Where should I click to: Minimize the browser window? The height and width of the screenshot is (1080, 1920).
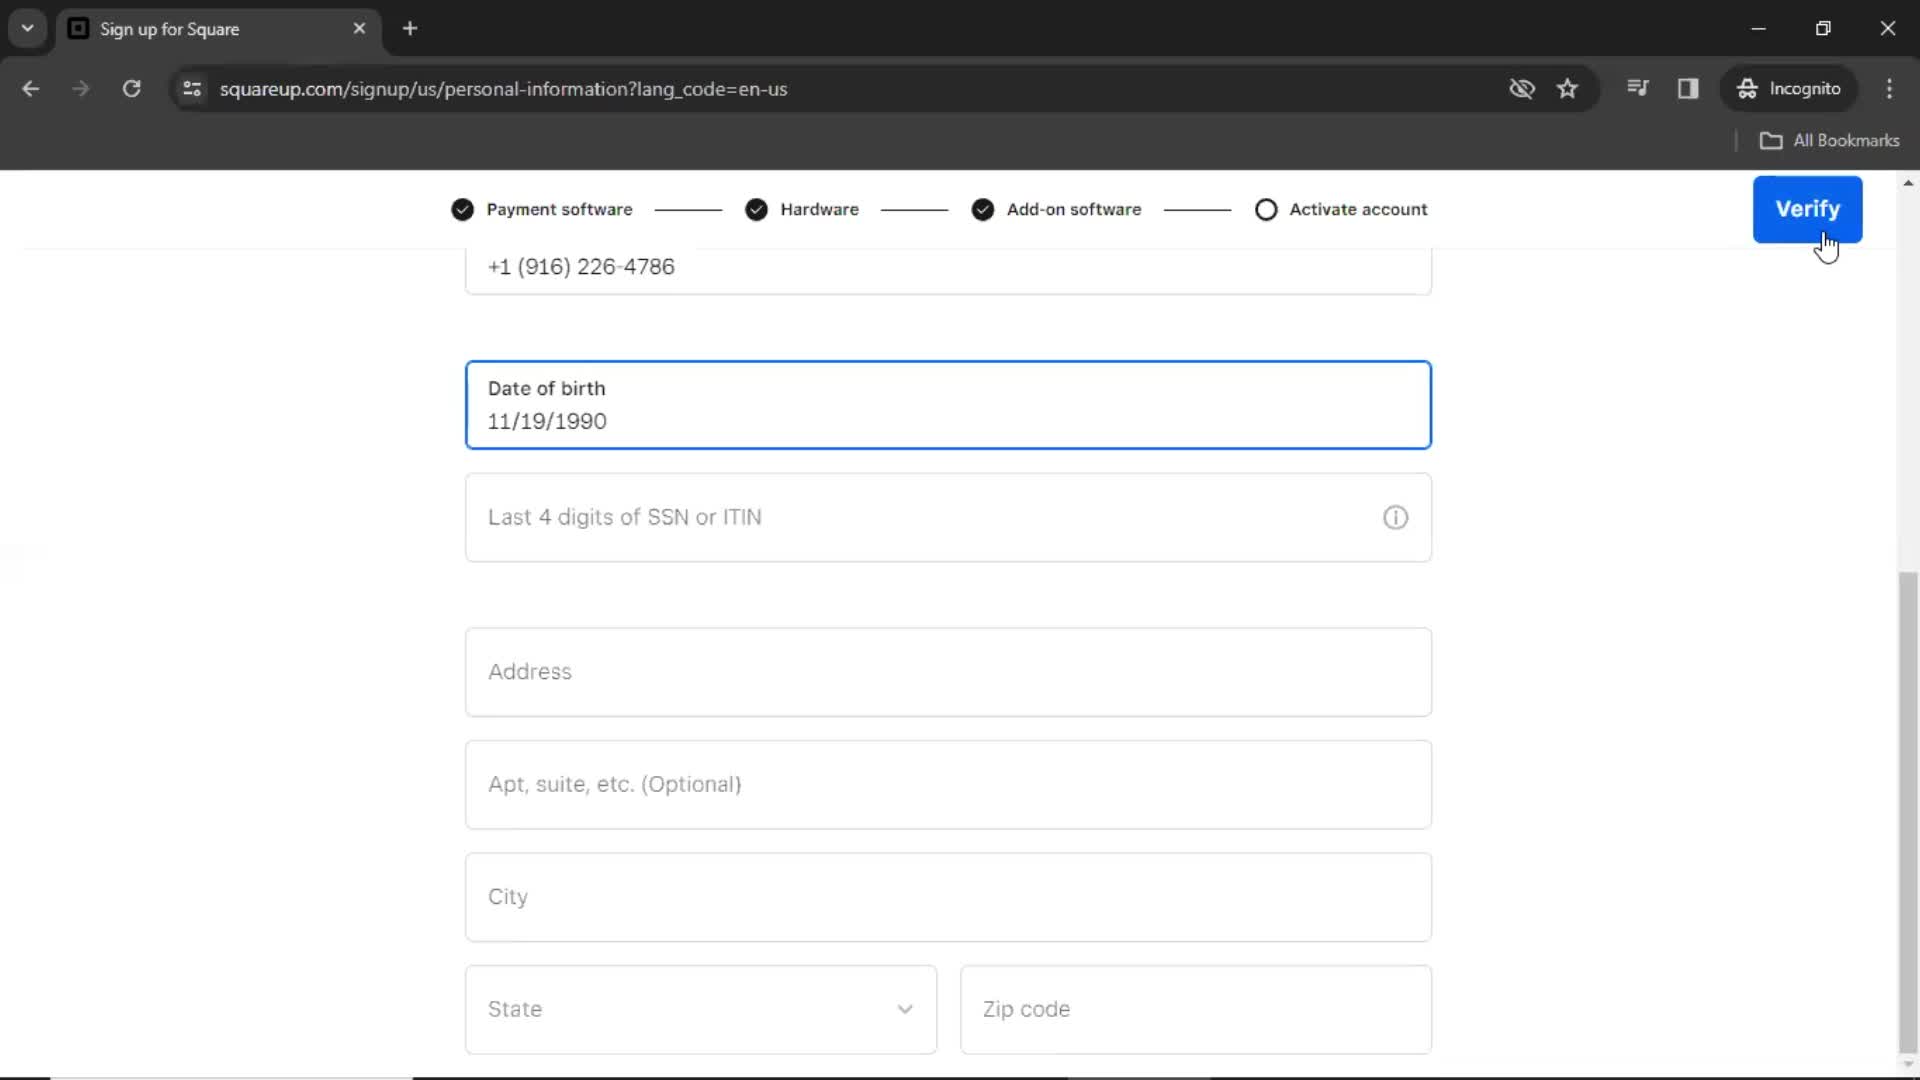point(1758,29)
